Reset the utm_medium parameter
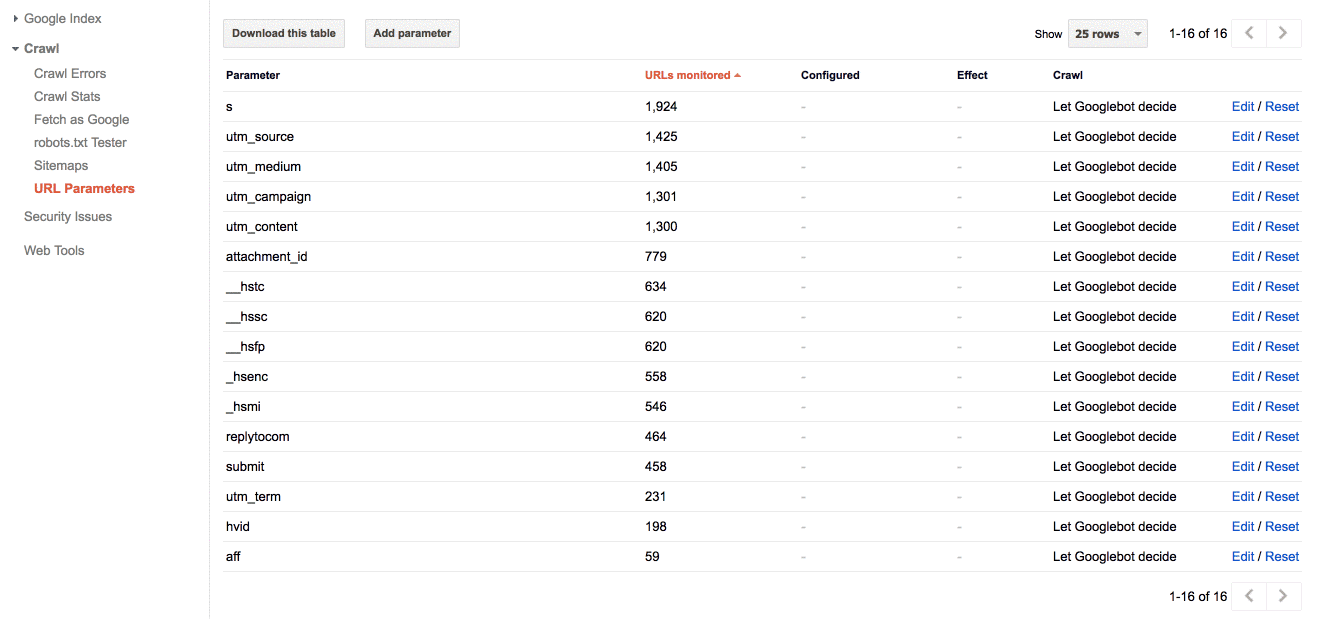This screenshot has width=1340, height=619. point(1282,166)
